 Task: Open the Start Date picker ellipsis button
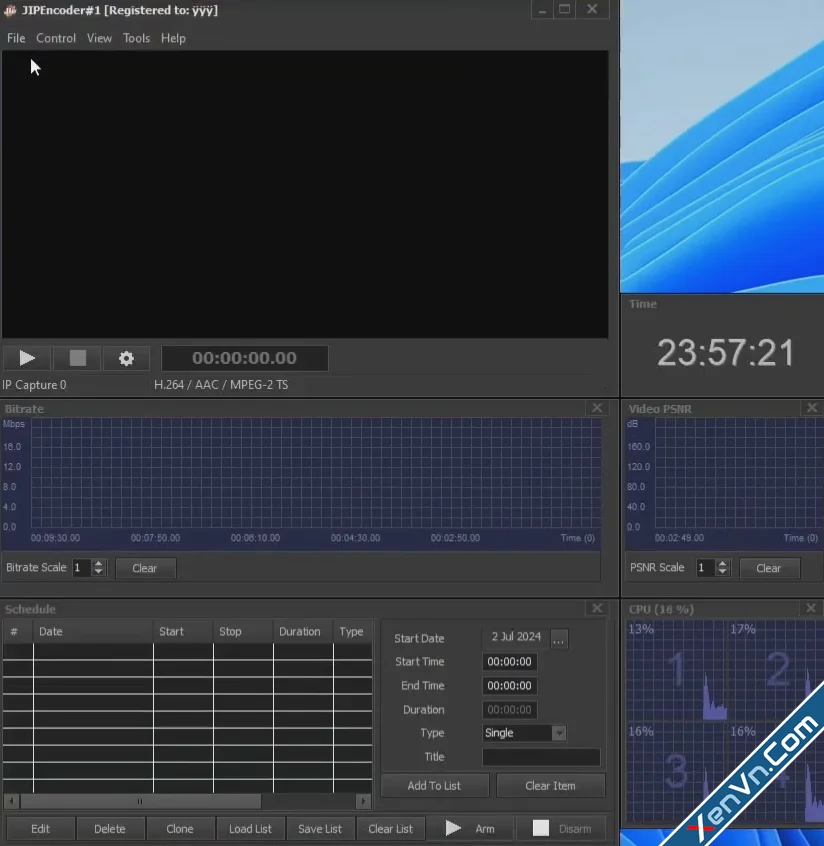[559, 640]
